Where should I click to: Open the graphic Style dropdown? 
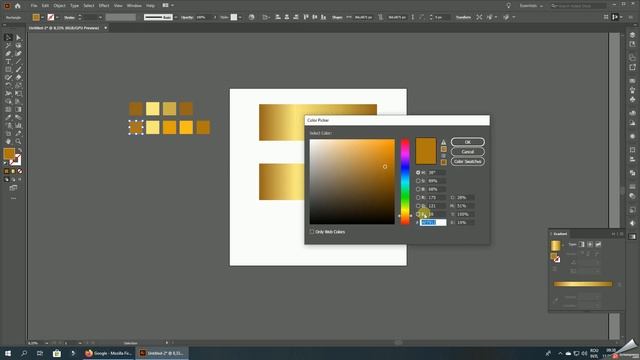click(240, 18)
